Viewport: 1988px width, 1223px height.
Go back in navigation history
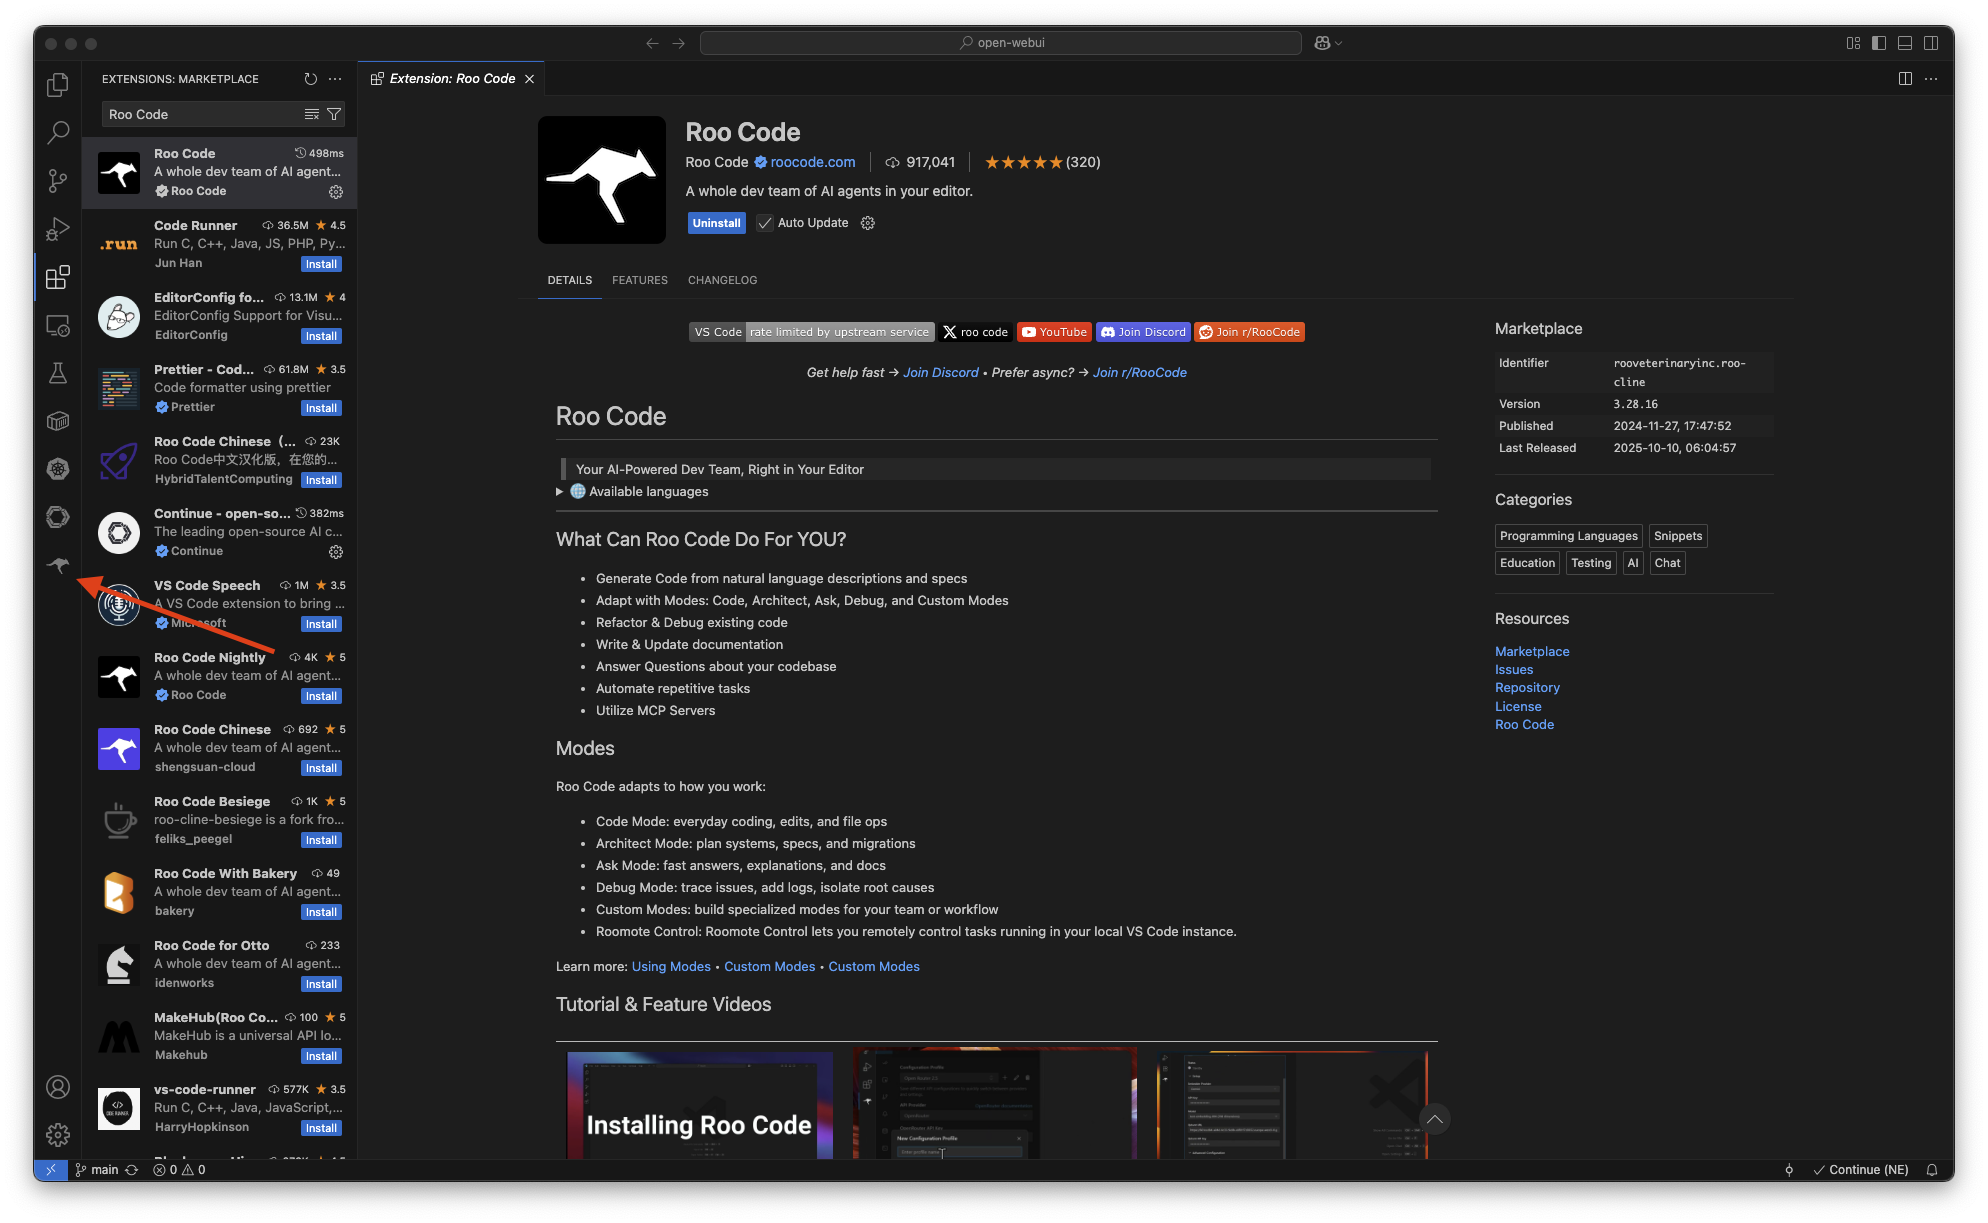pos(652,43)
